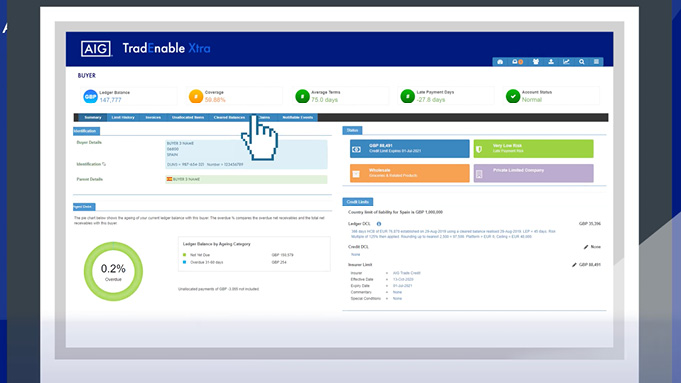Open notifications bell with orange badge

(x=517, y=62)
